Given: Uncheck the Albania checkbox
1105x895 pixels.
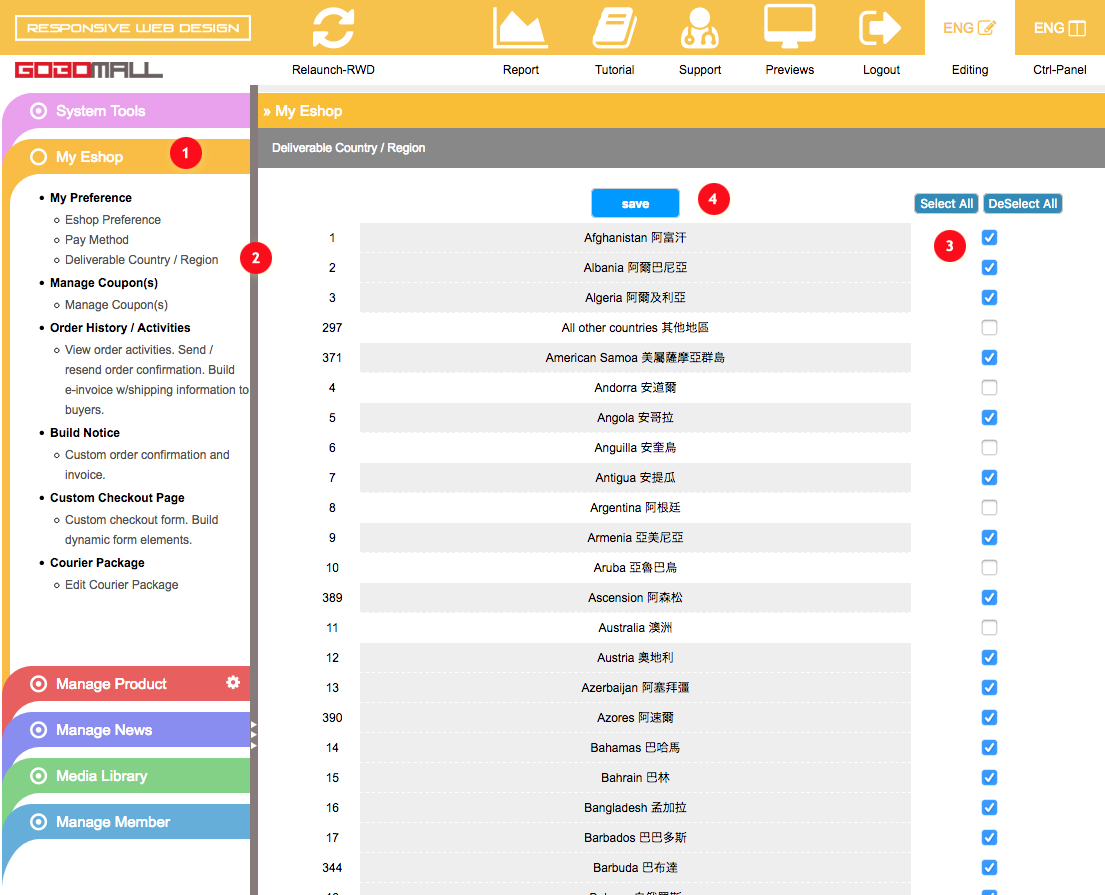Looking at the screenshot, I should coord(989,268).
